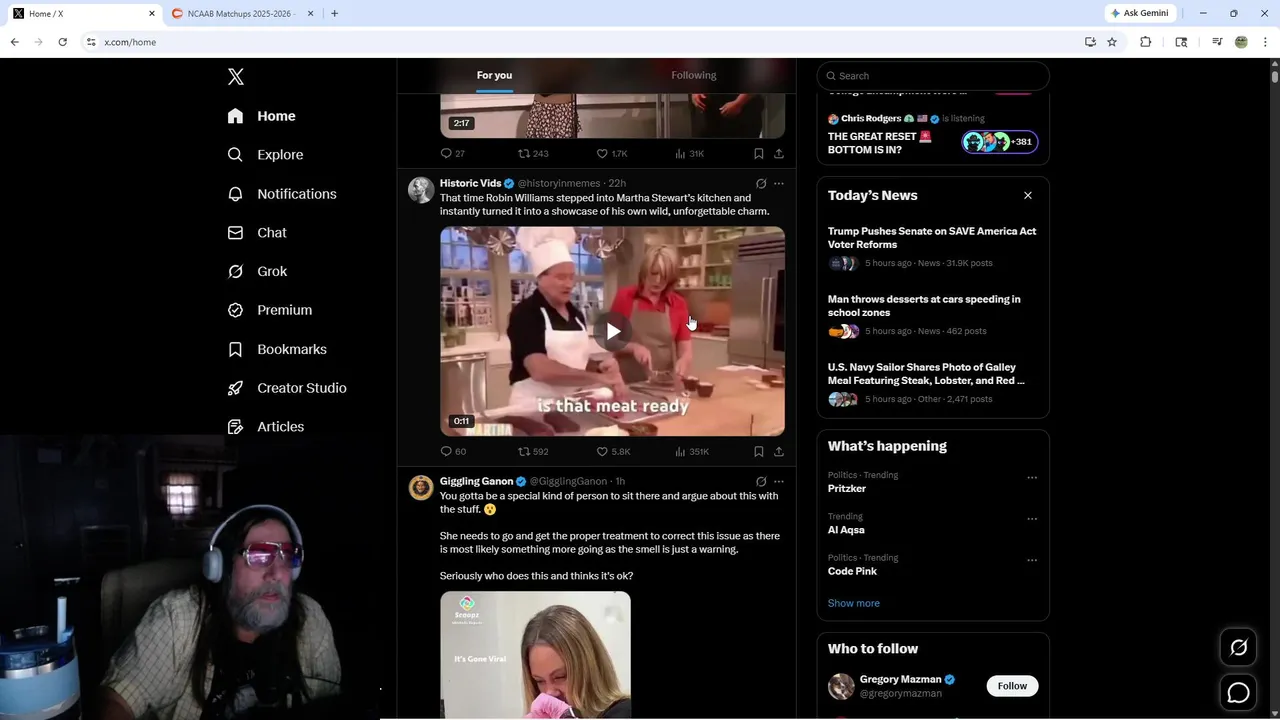Open Articles in the sidebar
The image size is (1280, 720).
coord(266,427)
